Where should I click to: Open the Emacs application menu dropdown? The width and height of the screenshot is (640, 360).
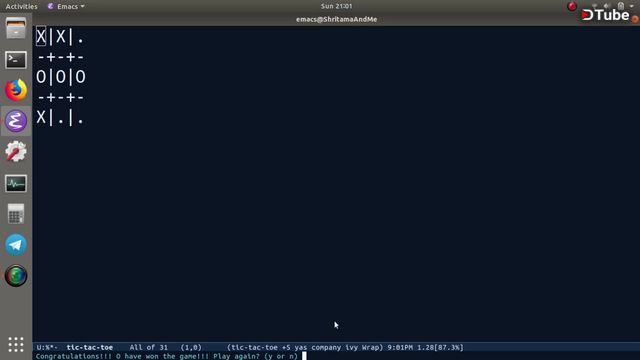click(x=66, y=6)
